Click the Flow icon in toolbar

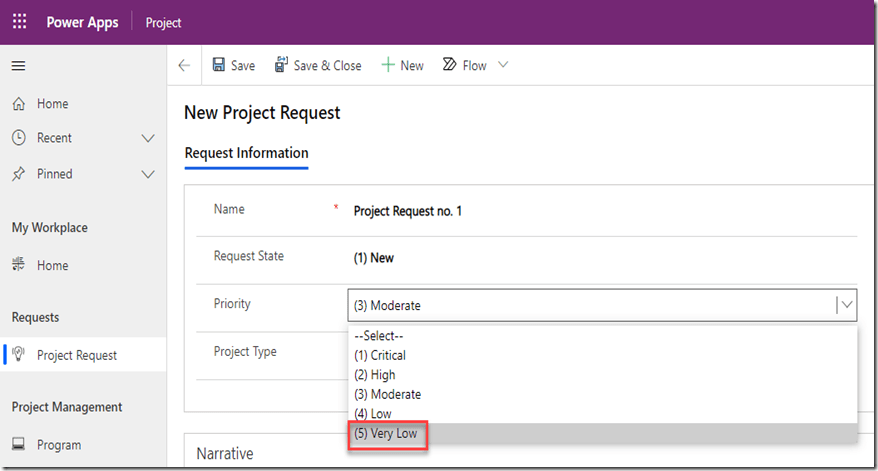pyautogui.click(x=449, y=65)
